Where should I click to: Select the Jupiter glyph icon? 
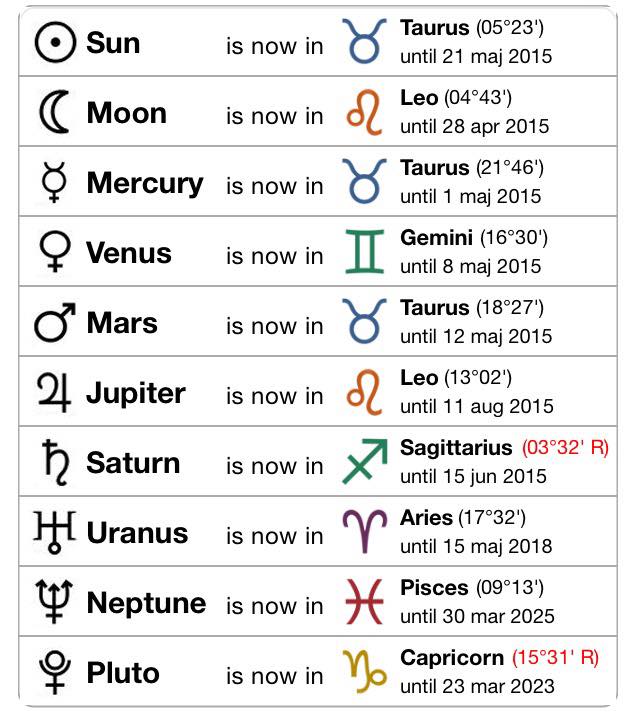pyautogui.click(x=54, y=393)
